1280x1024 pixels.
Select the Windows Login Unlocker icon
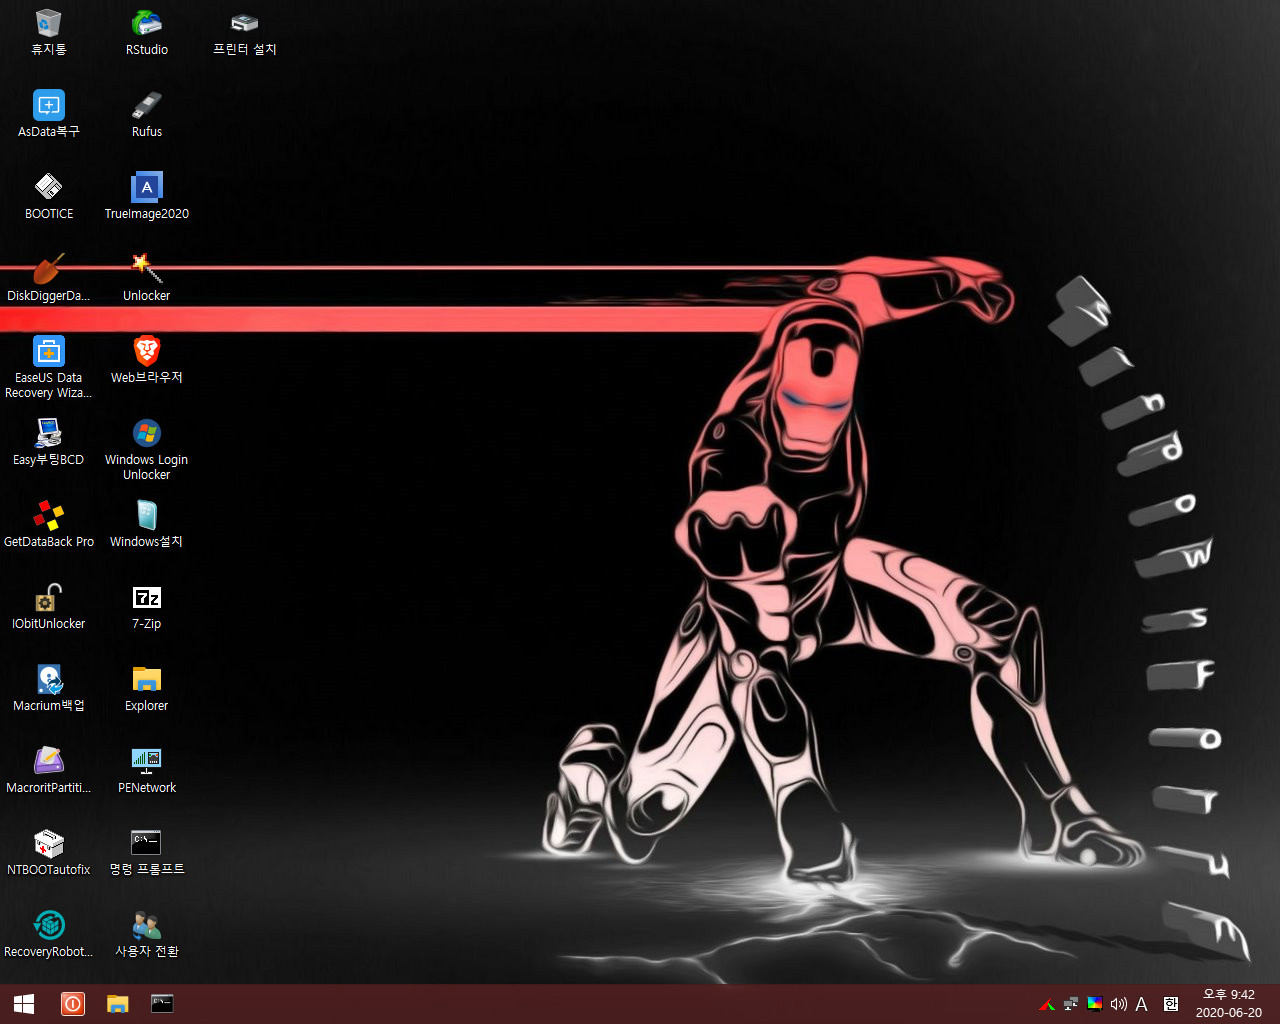pyautogui.click(x=146, y=449)
